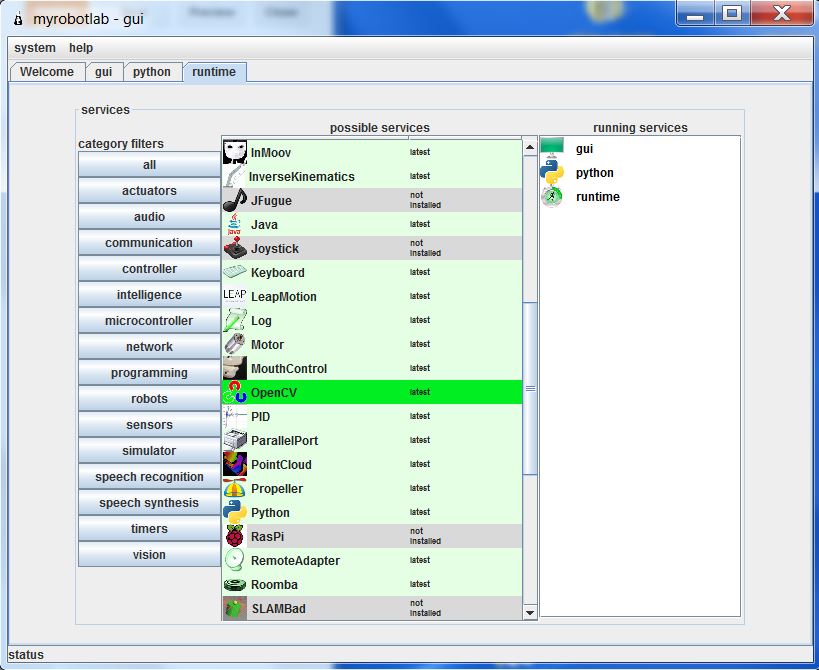This screenshot has width=819, height=670.
Task: Select the PointCloud service name
Action: click(x=281, y=465)
